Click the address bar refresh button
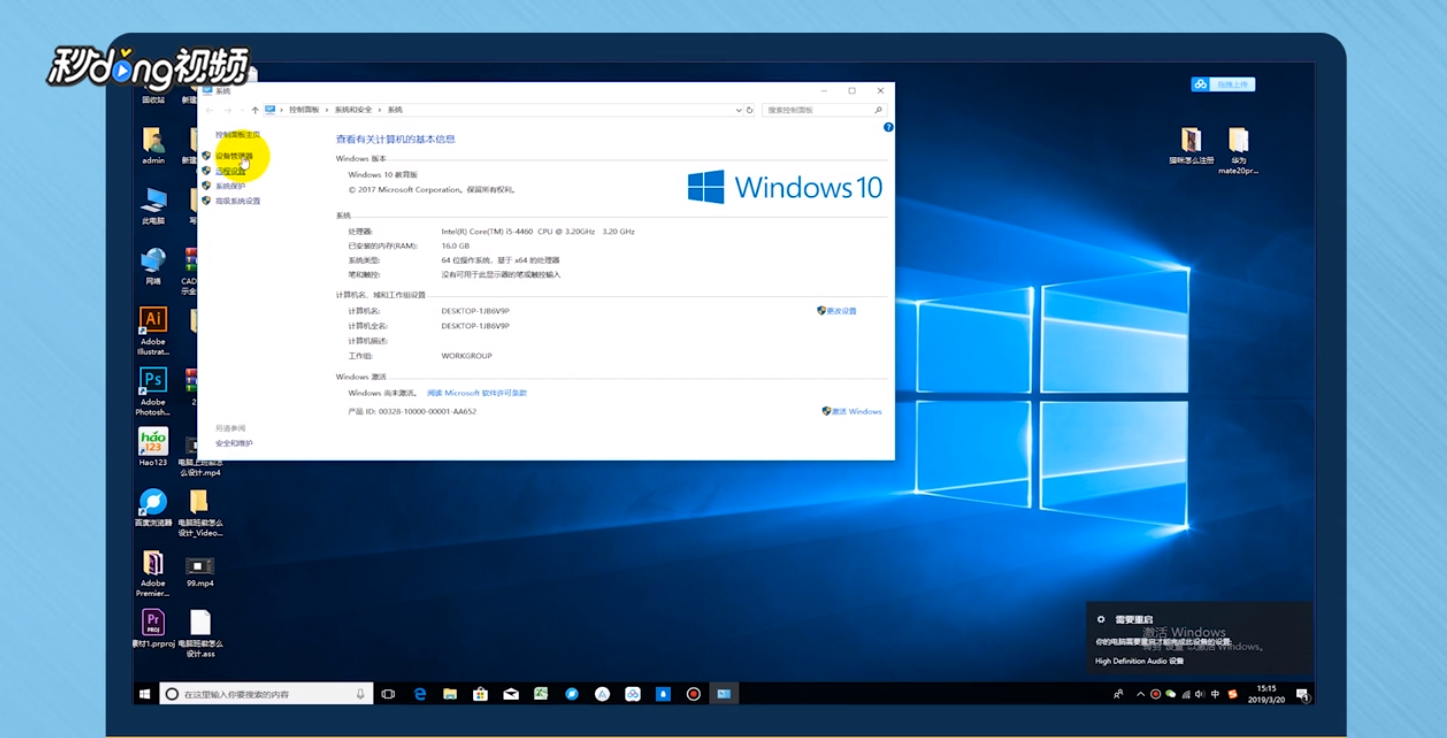Image resolution: width=1447 pixels, height=738 pixels. (x=750, y=110)
